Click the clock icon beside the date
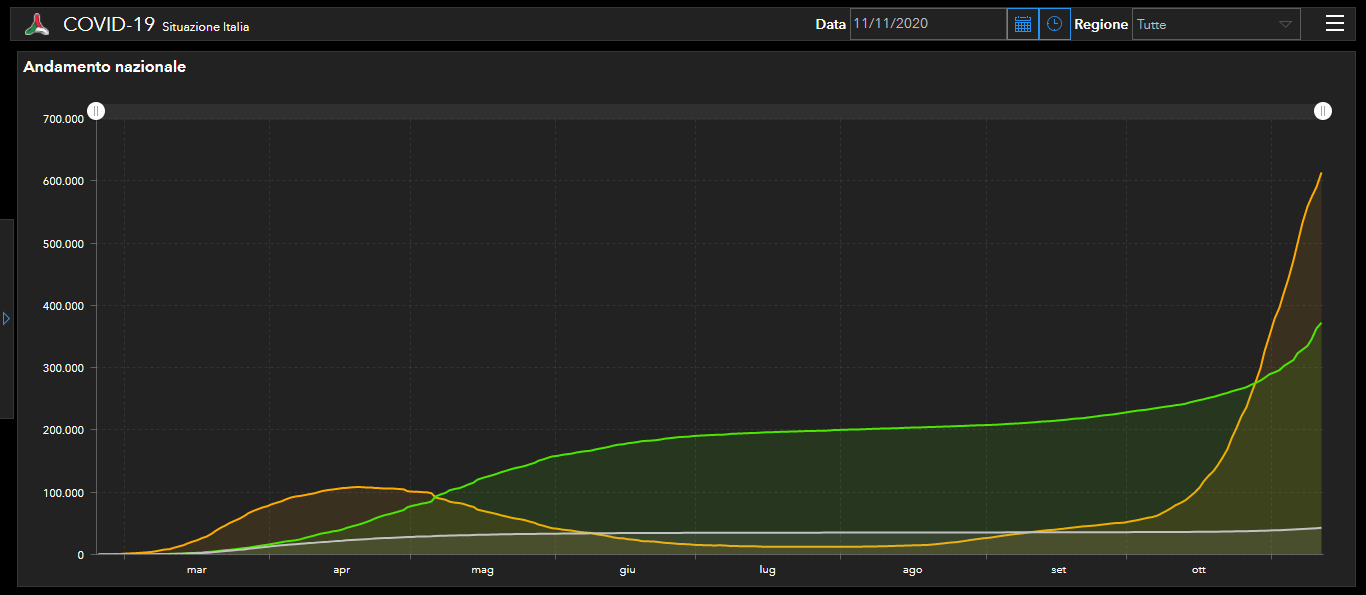The image size is (1366, 595). [1054, 24]
